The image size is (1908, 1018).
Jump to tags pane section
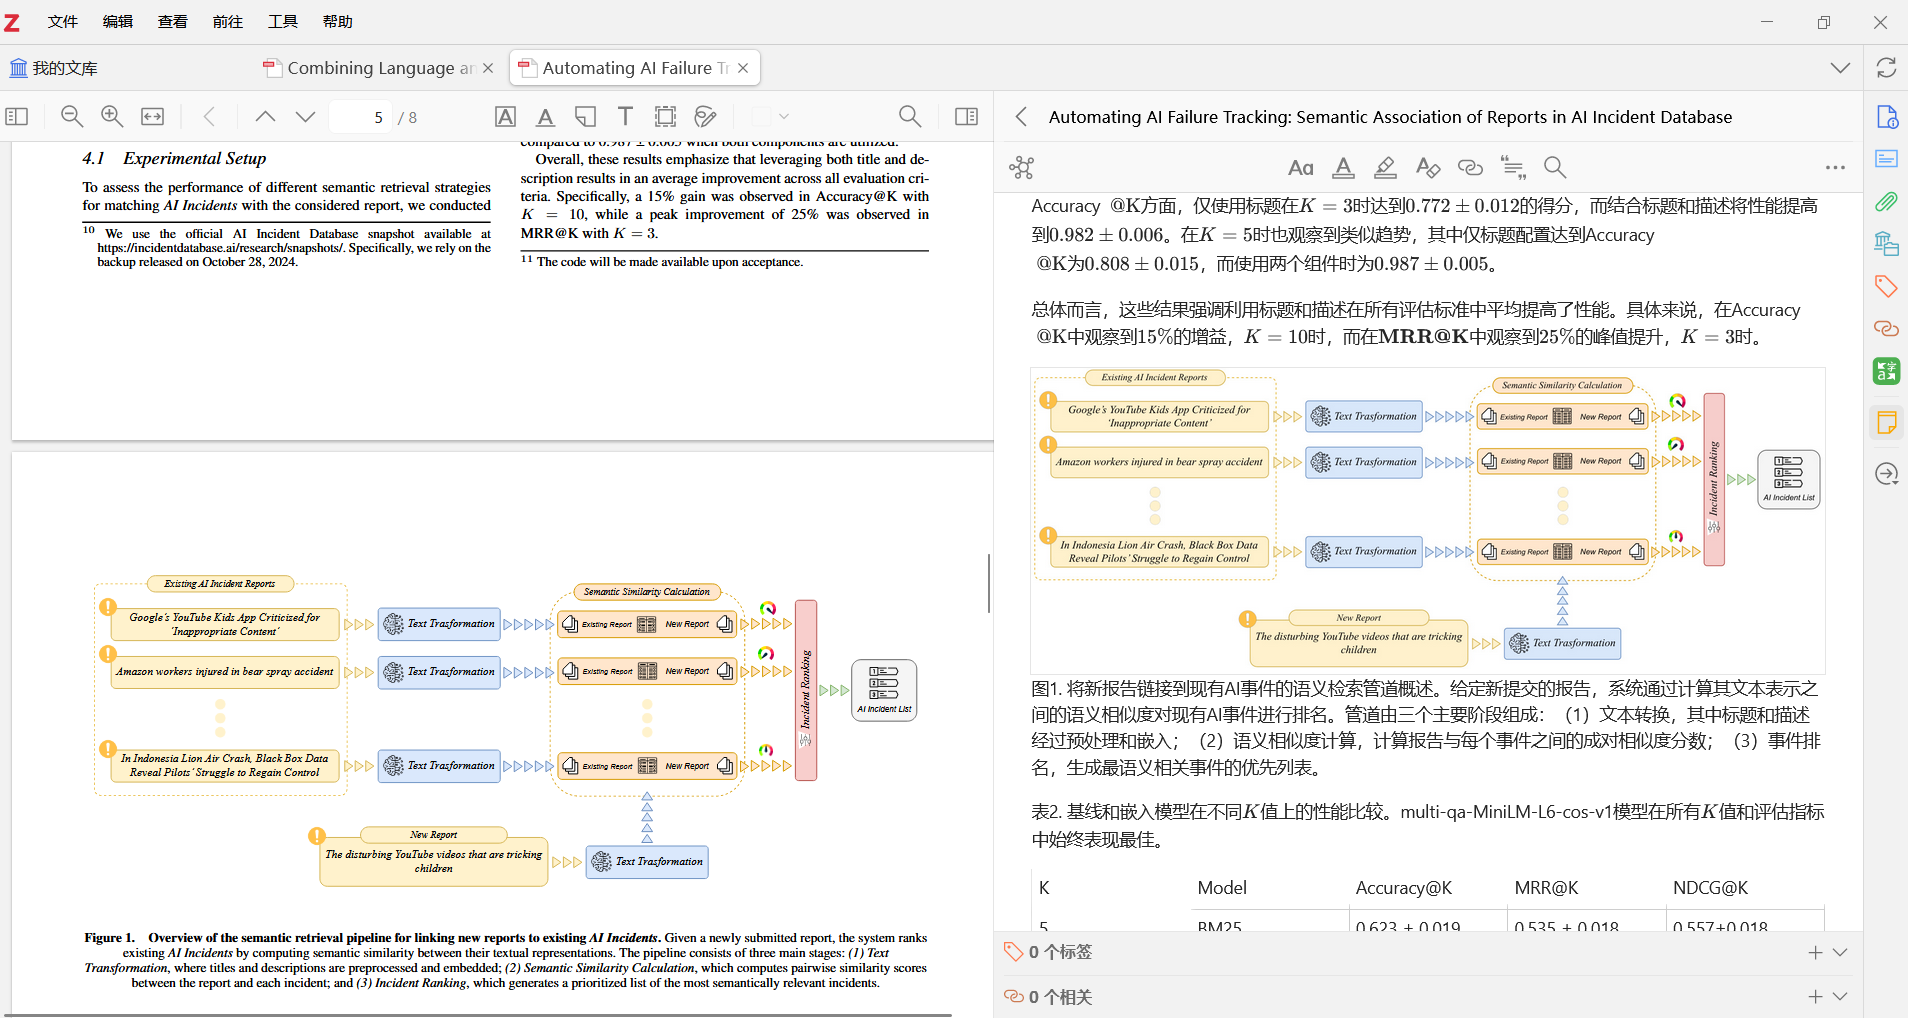pyautogui.click(x=1886, y=287)
